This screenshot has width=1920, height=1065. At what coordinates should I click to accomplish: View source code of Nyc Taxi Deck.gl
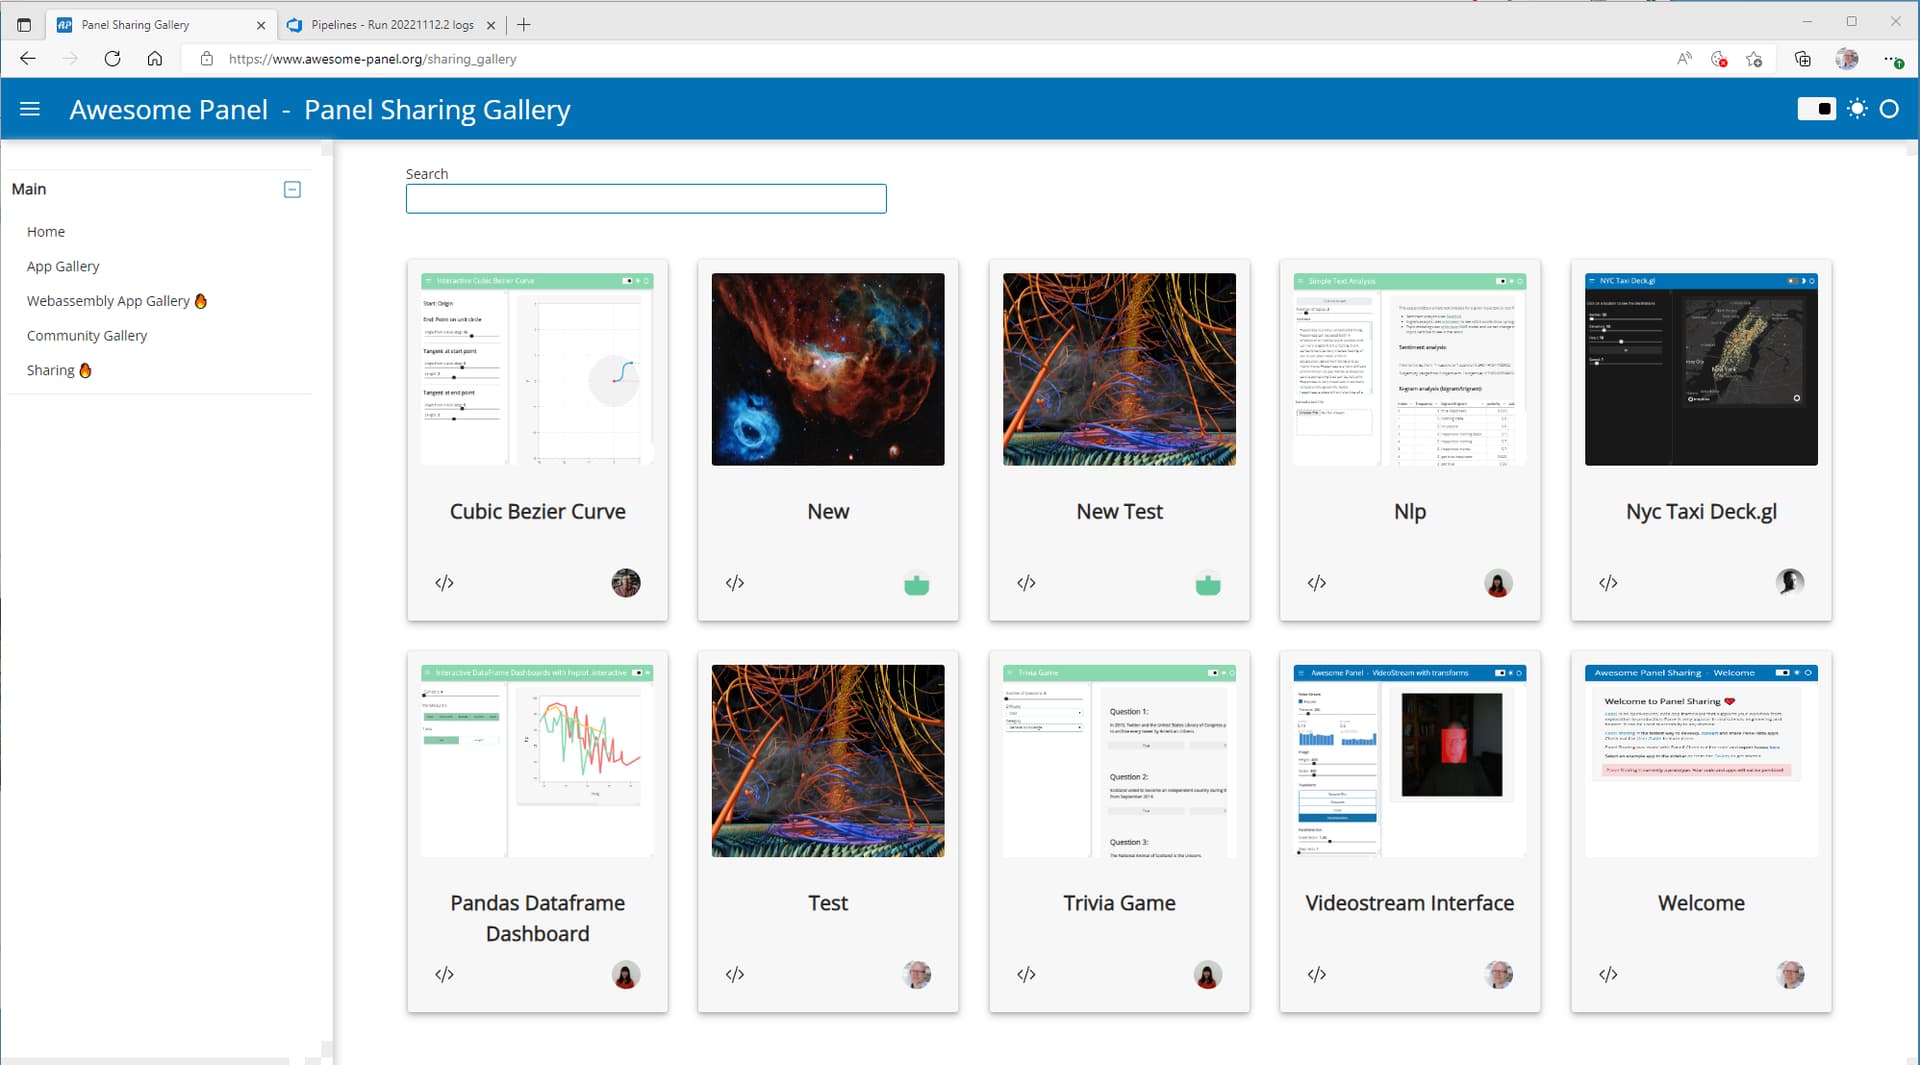[x=1608, y=583]
